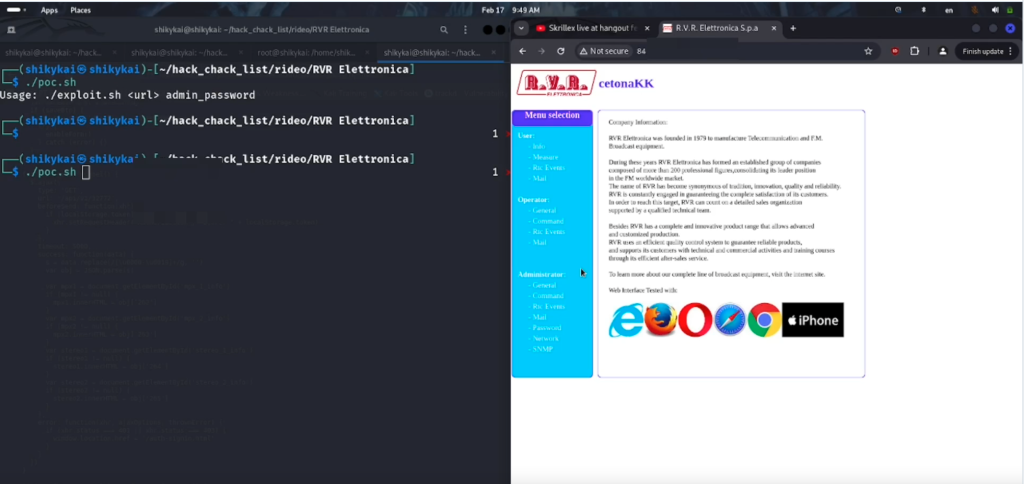Click the Menu selection header
The height and width of the screenshot is (484, 1024).
pos(552,116)
